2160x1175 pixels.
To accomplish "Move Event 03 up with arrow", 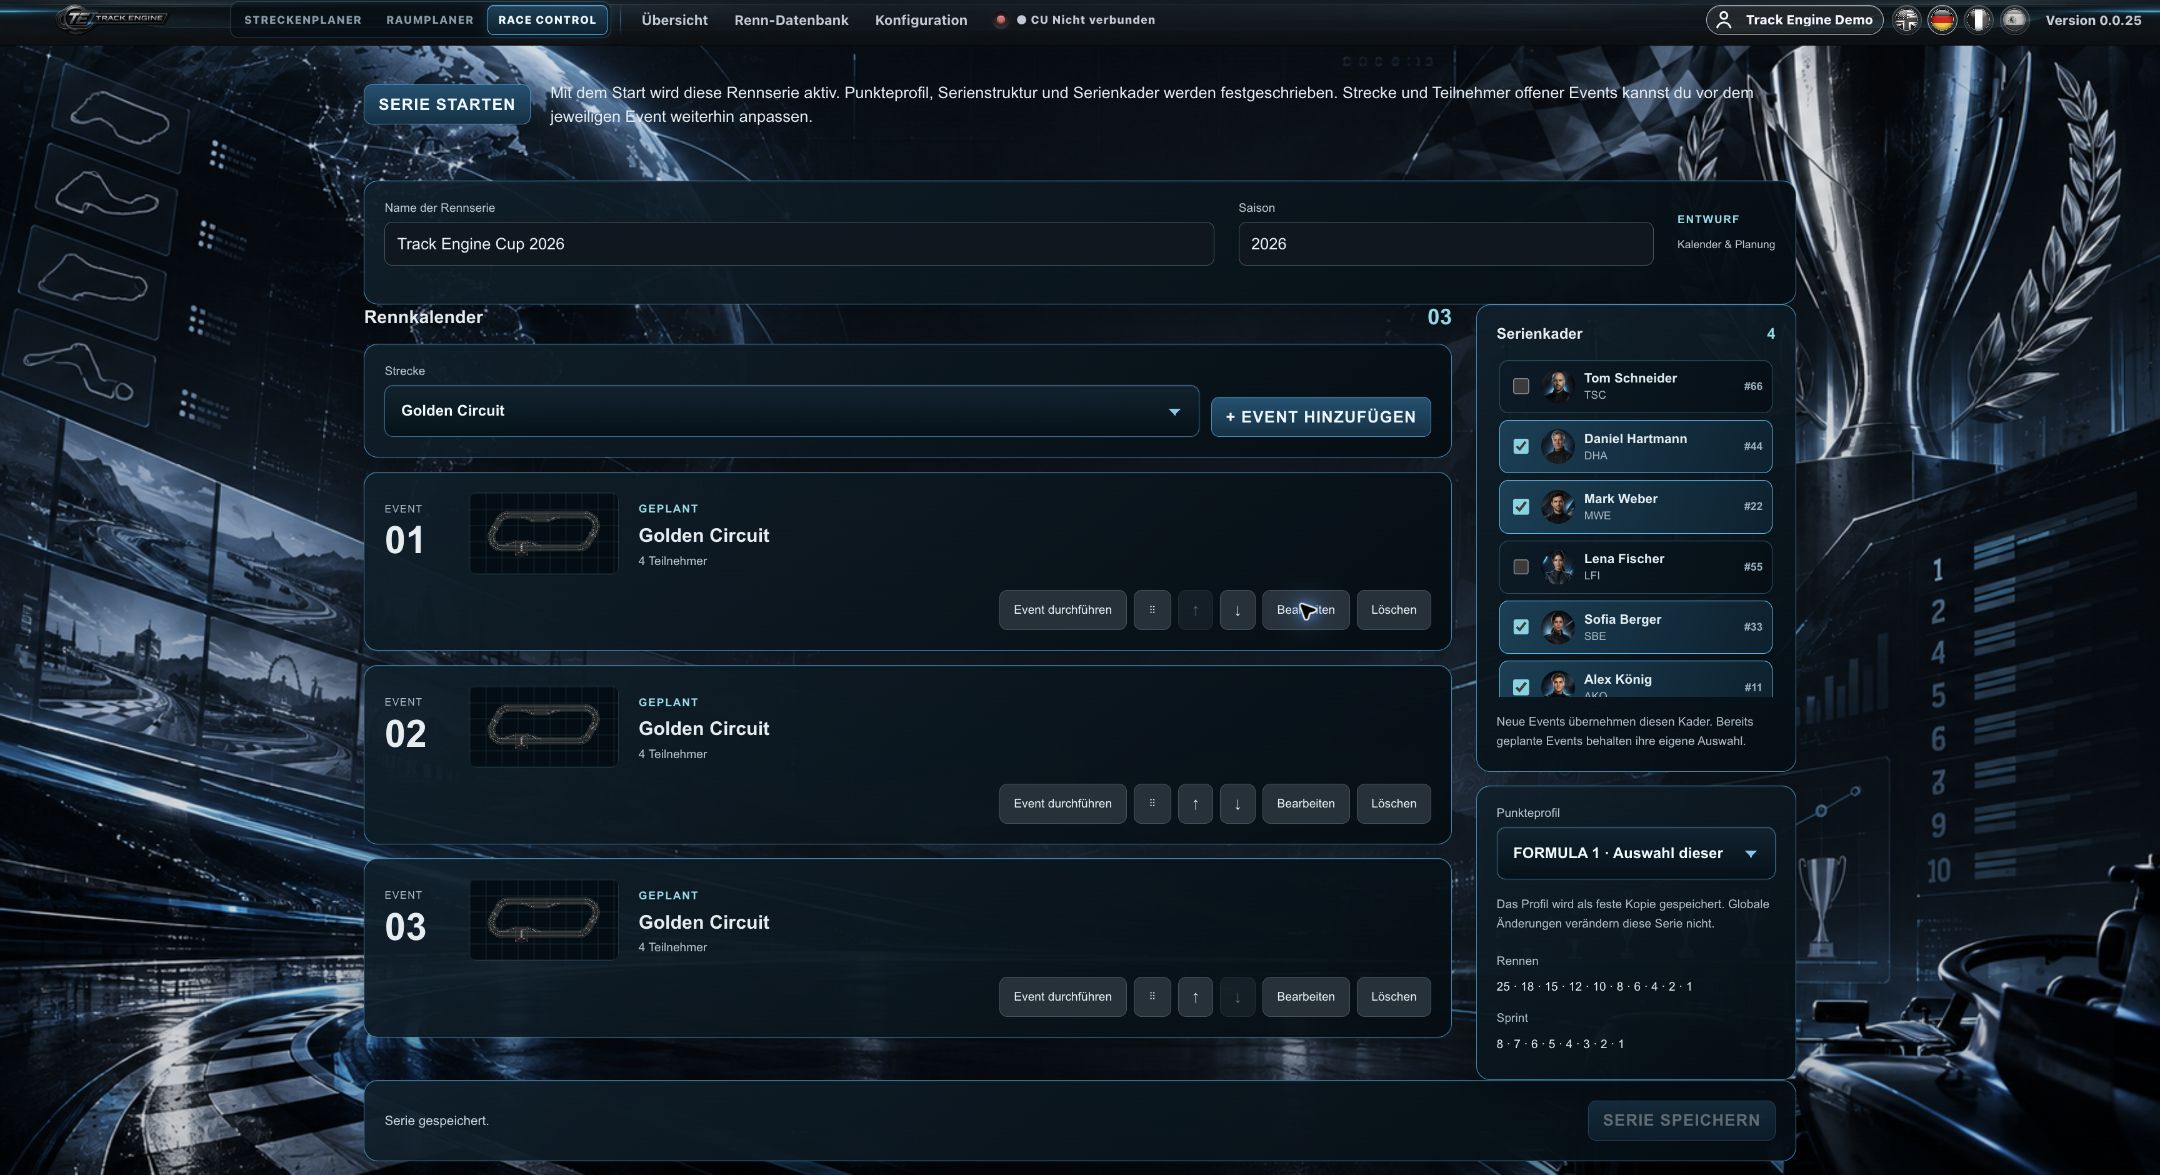I will 1195,997.
